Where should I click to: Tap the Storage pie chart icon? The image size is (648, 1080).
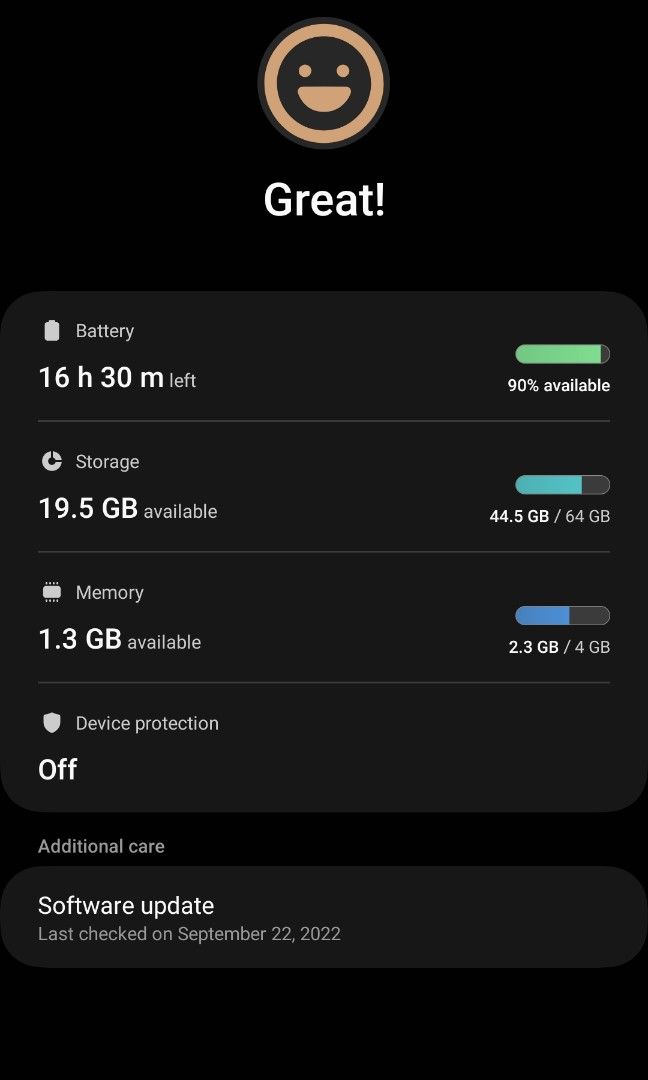[52, 462]
